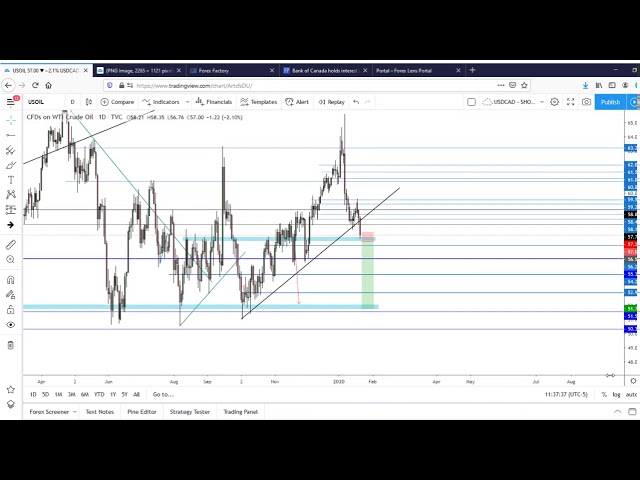Toggle lock all drawing tools

tap(11, 309)
